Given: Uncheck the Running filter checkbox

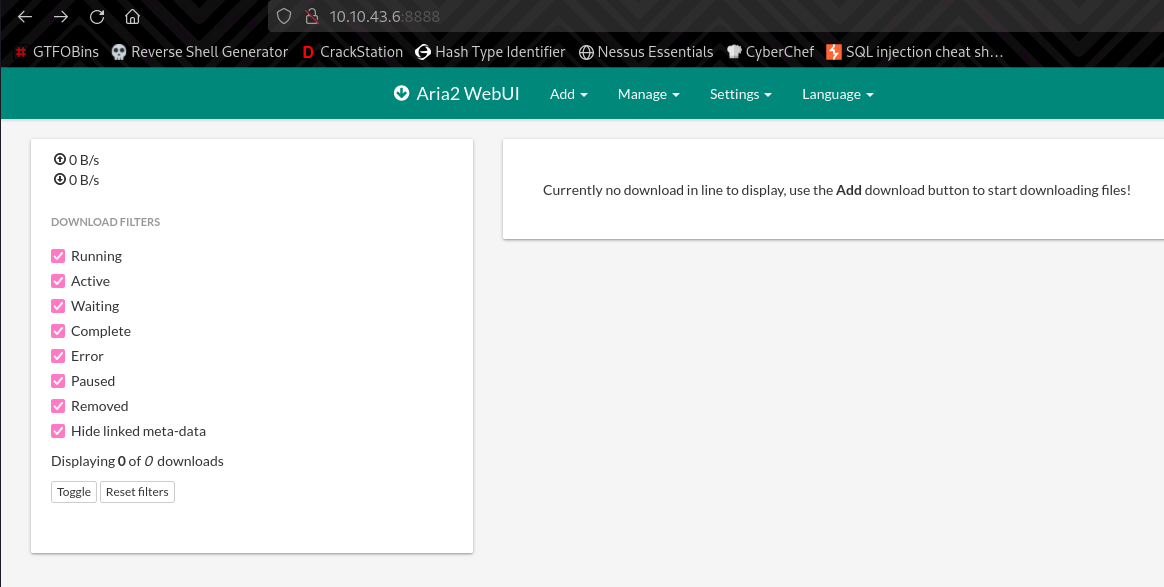Looking at the screenshot, I should pyautogui.click(x=58, y=256).
